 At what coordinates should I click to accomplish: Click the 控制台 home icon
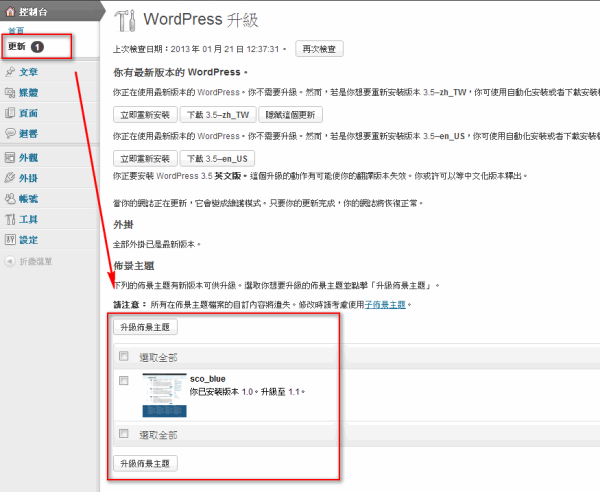pos(10,11)
